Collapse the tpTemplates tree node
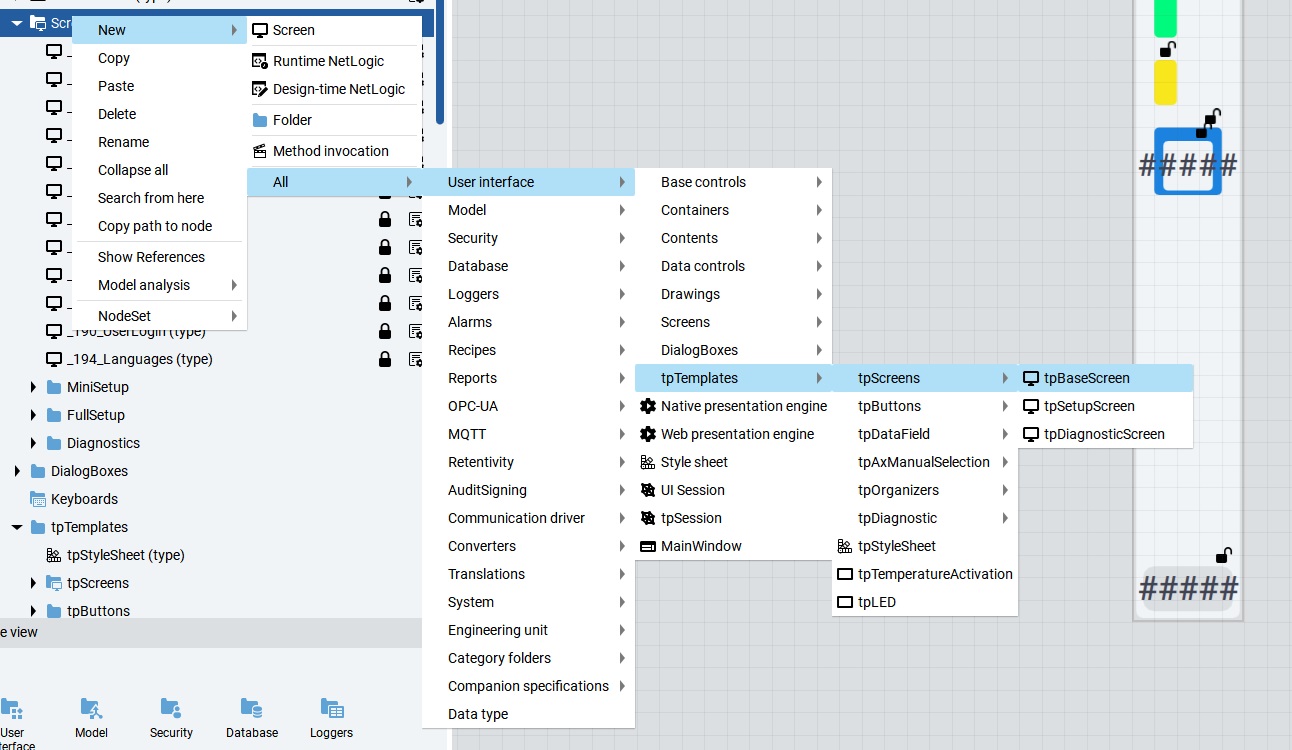Viewport: 1292px width, 750px height. coord(17,527)
